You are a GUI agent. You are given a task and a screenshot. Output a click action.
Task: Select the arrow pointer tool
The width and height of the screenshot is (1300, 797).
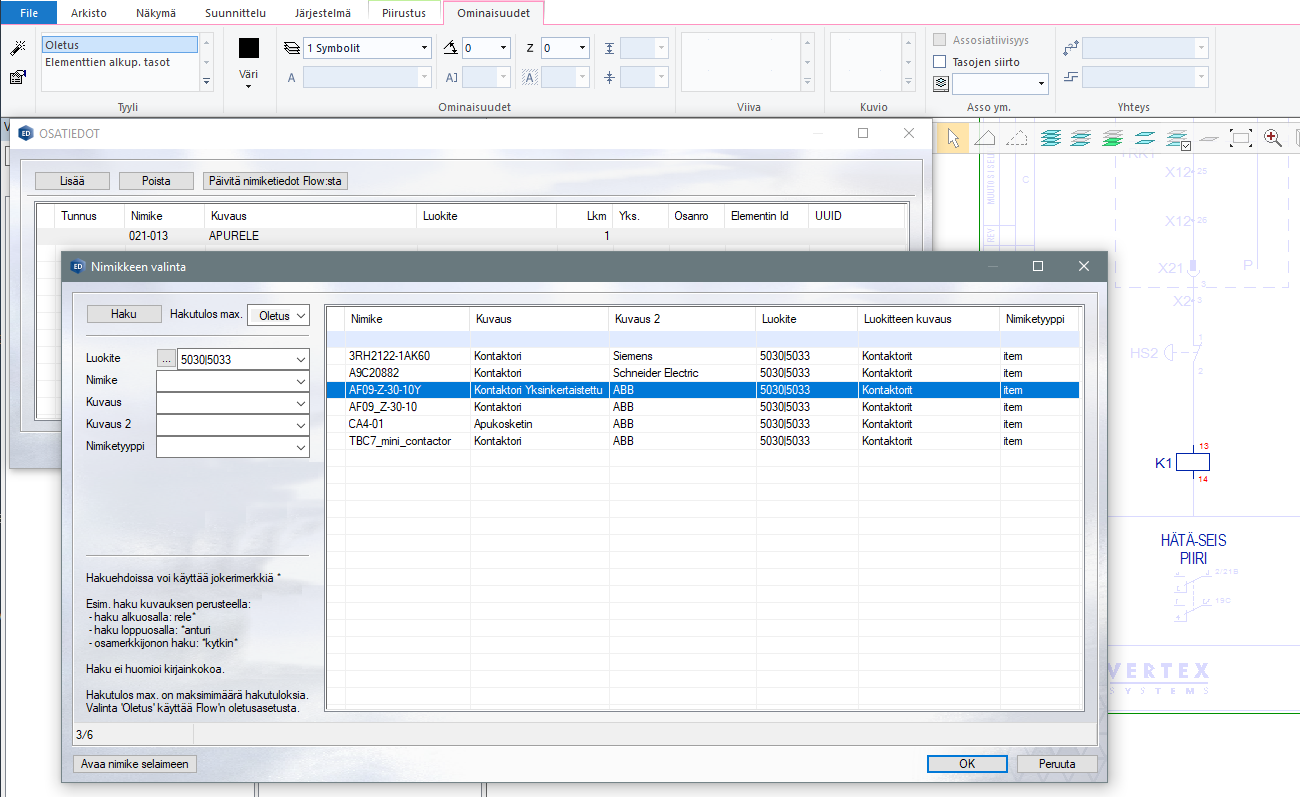[954, 138]
